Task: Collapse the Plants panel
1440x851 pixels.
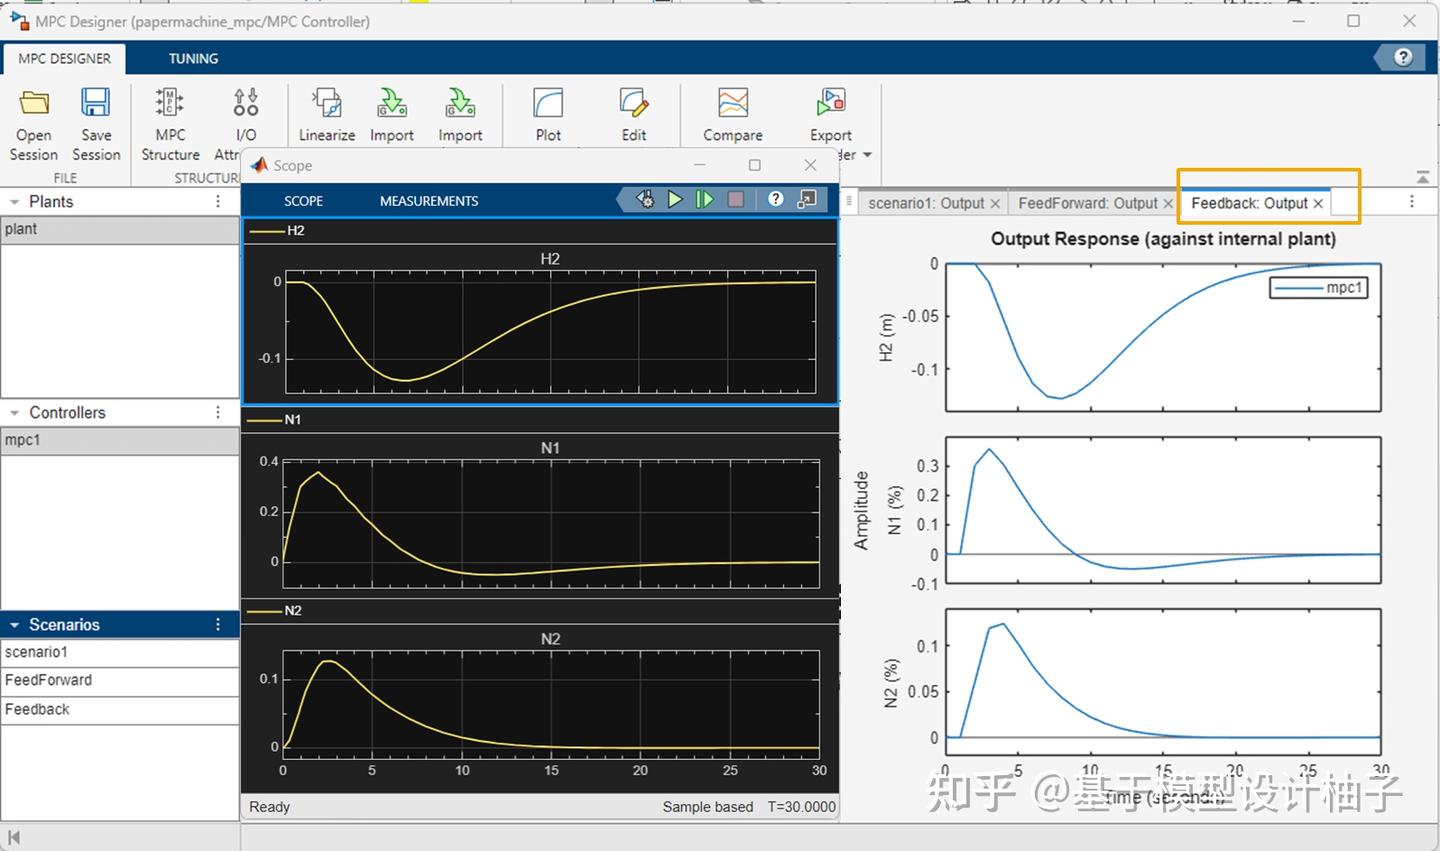Action: [14, 201]
